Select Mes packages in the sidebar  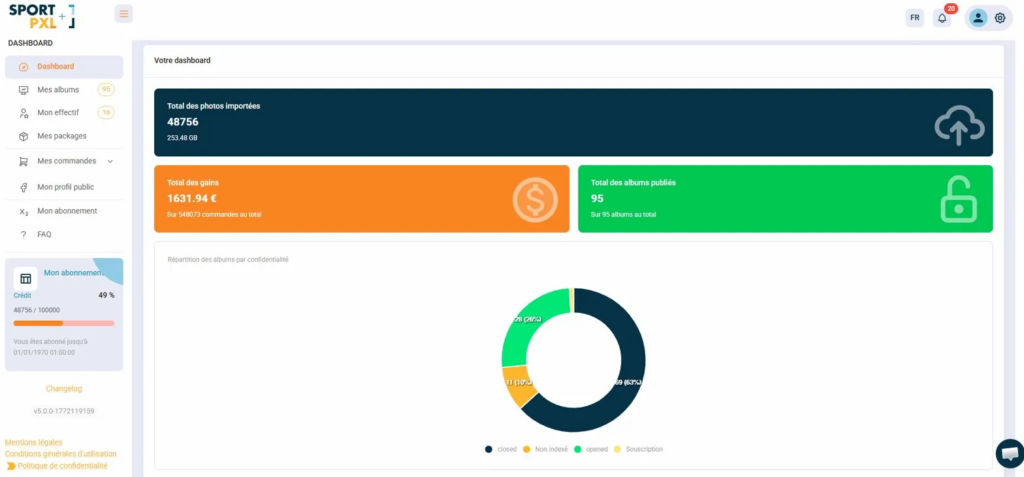tap(61, 136)
